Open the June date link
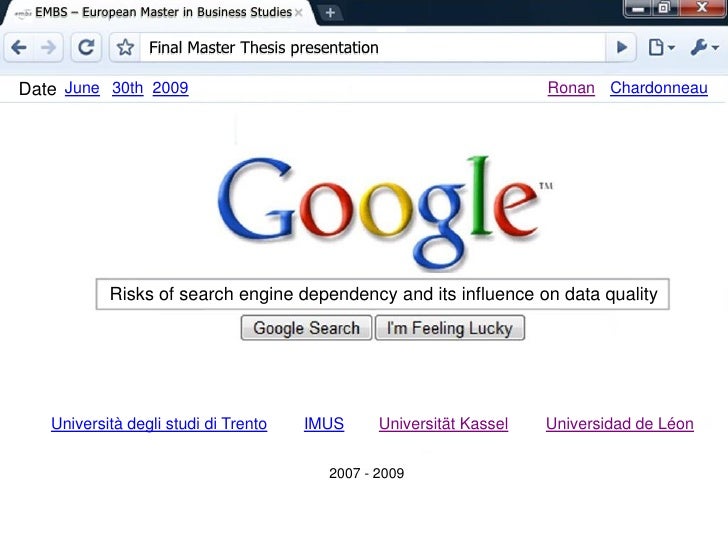 point(82,88)
